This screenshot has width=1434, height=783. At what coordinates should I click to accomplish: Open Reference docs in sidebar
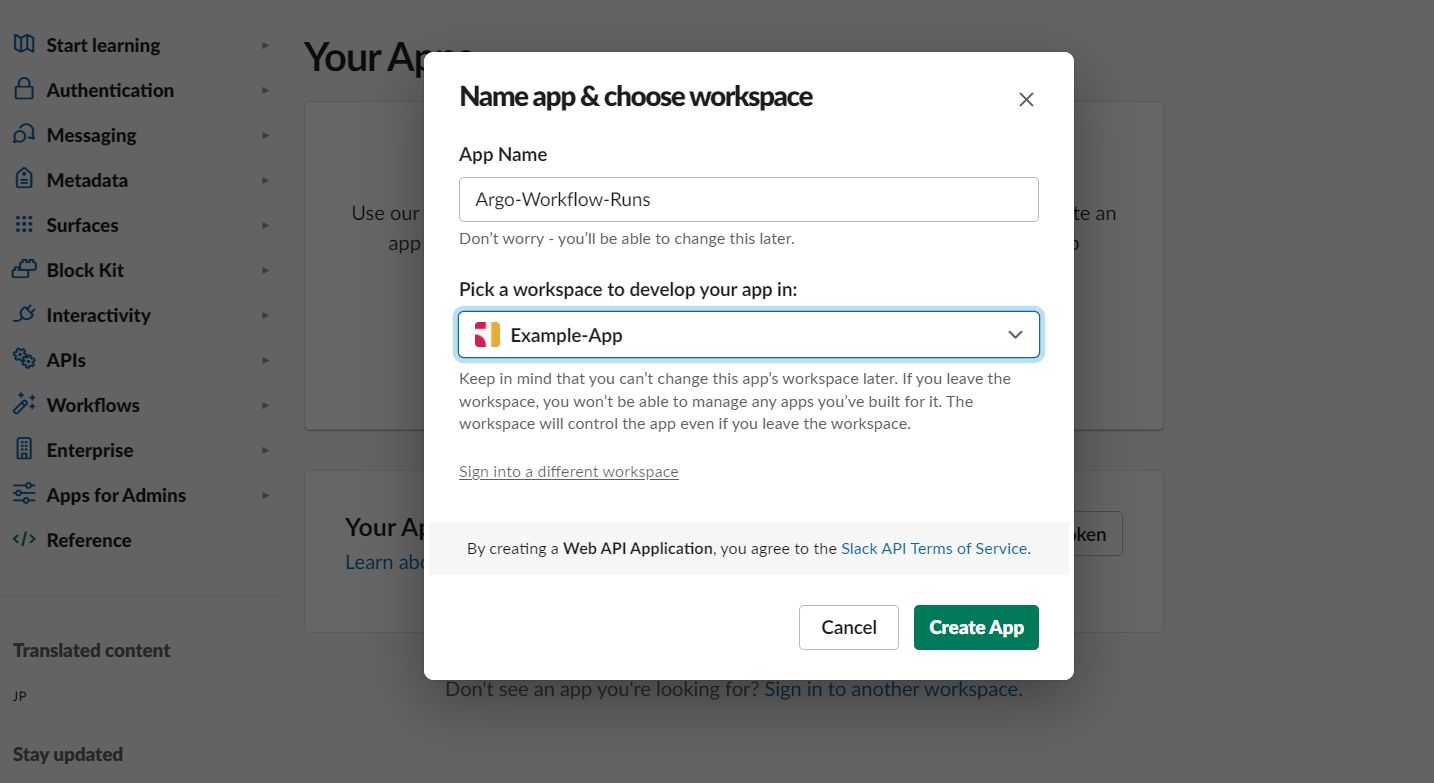click(x=89, y=540)
